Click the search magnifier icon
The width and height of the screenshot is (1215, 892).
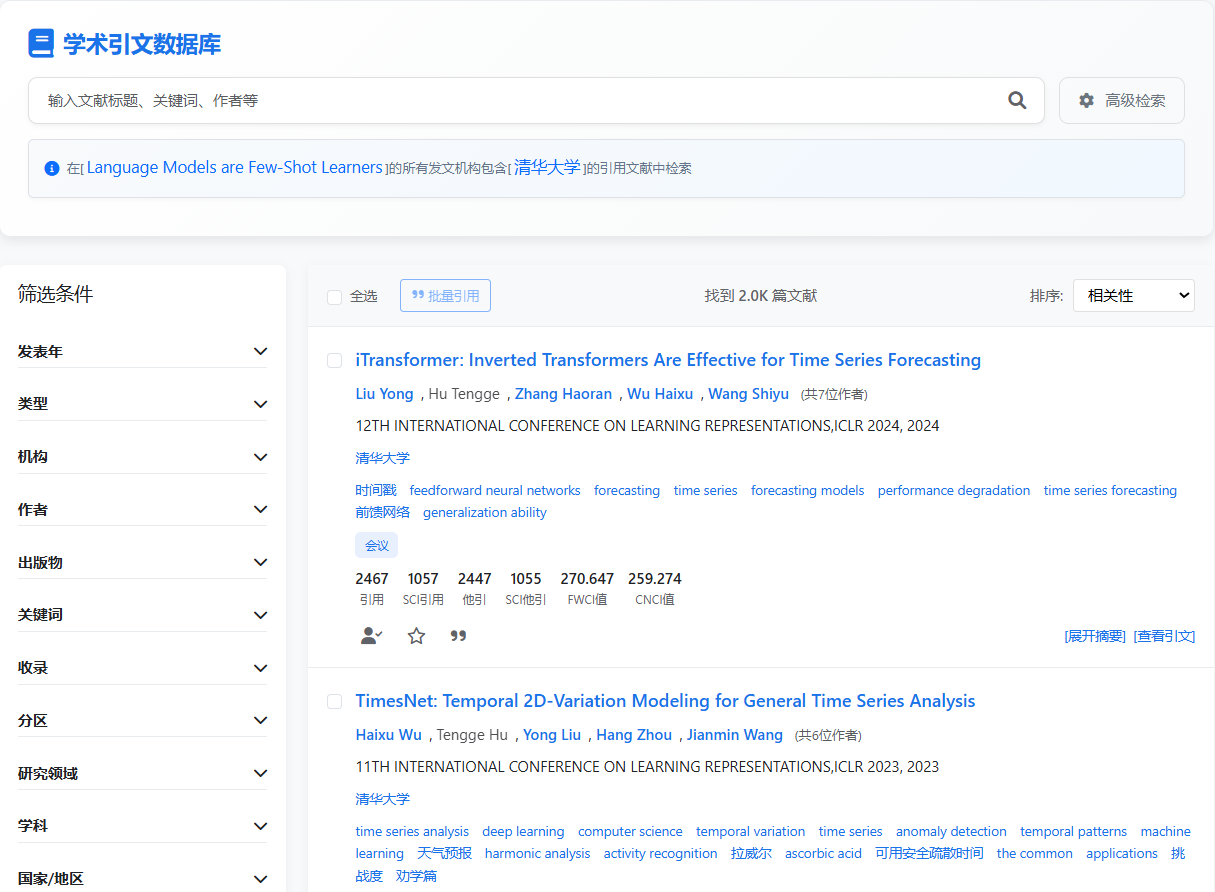click(1017, 100)
